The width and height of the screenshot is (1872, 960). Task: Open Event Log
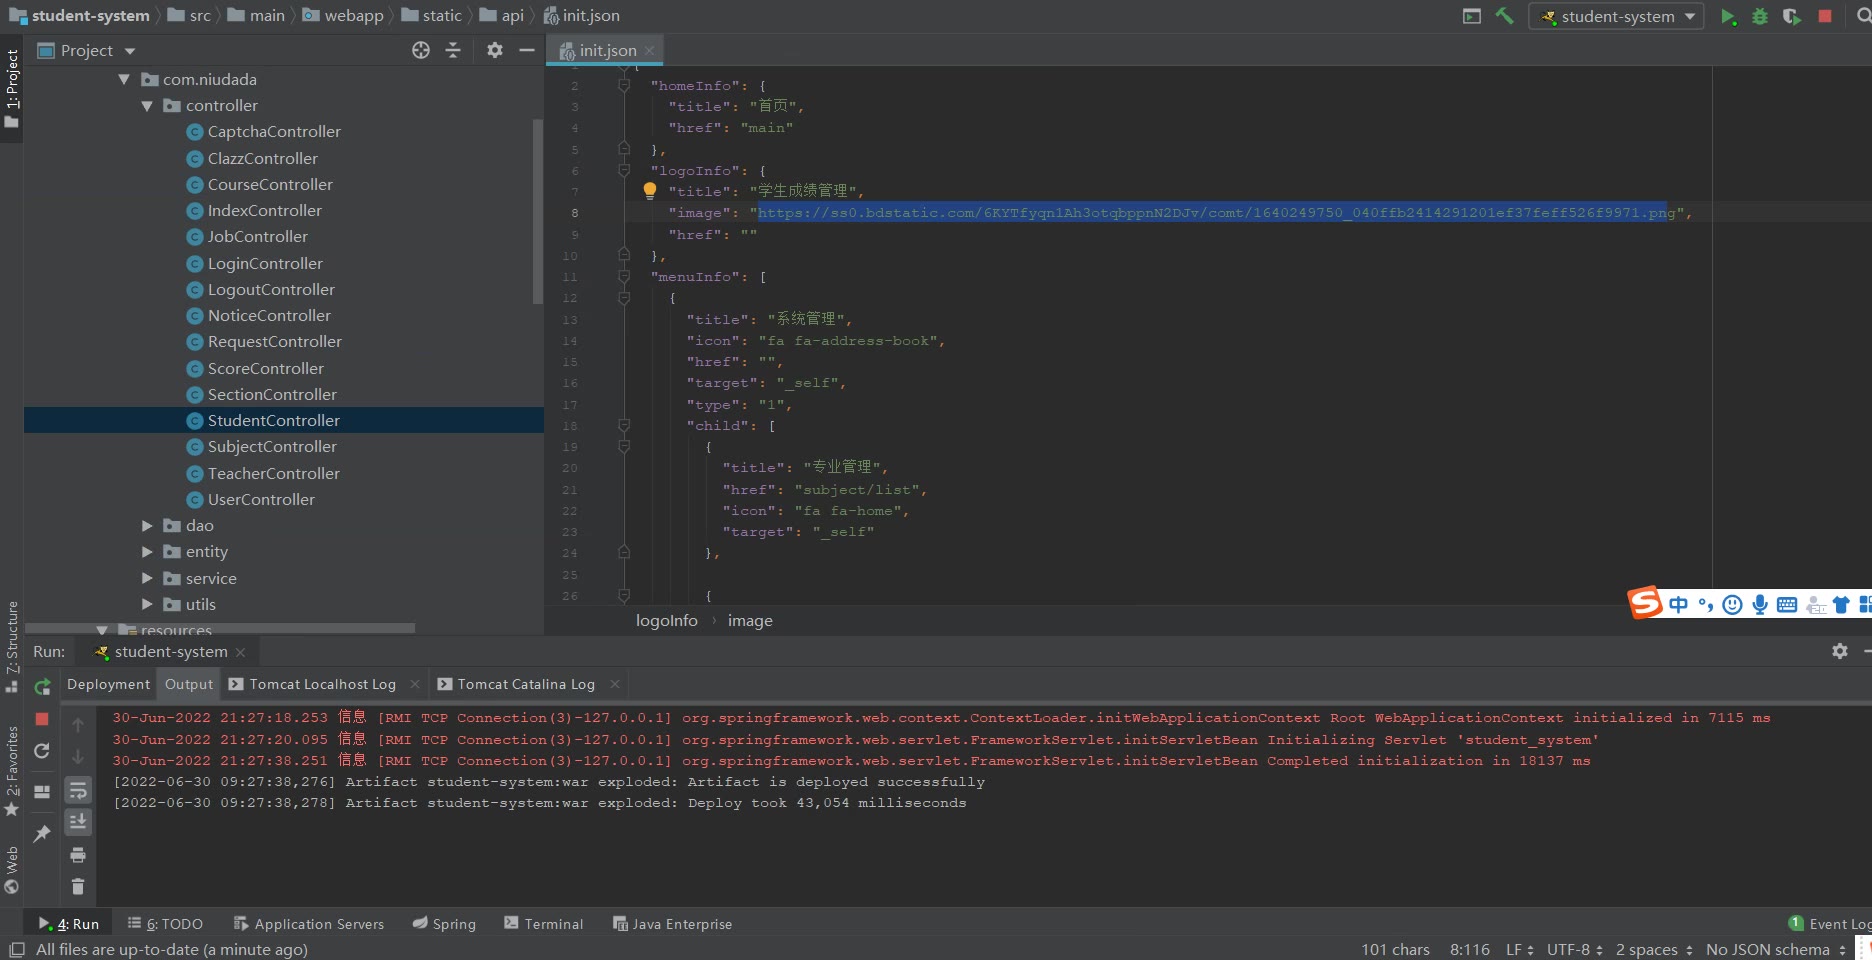pyautogui.click(x=1829, y=924)
